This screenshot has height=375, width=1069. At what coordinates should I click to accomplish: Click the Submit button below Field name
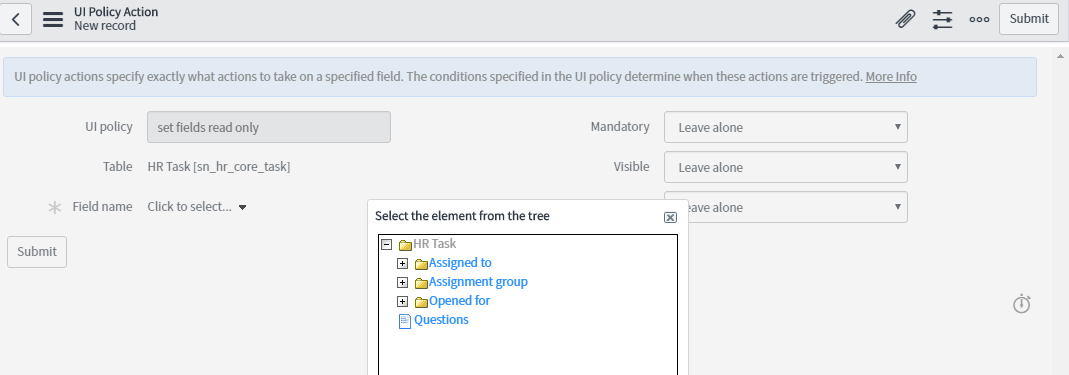[x=37, y=252]
